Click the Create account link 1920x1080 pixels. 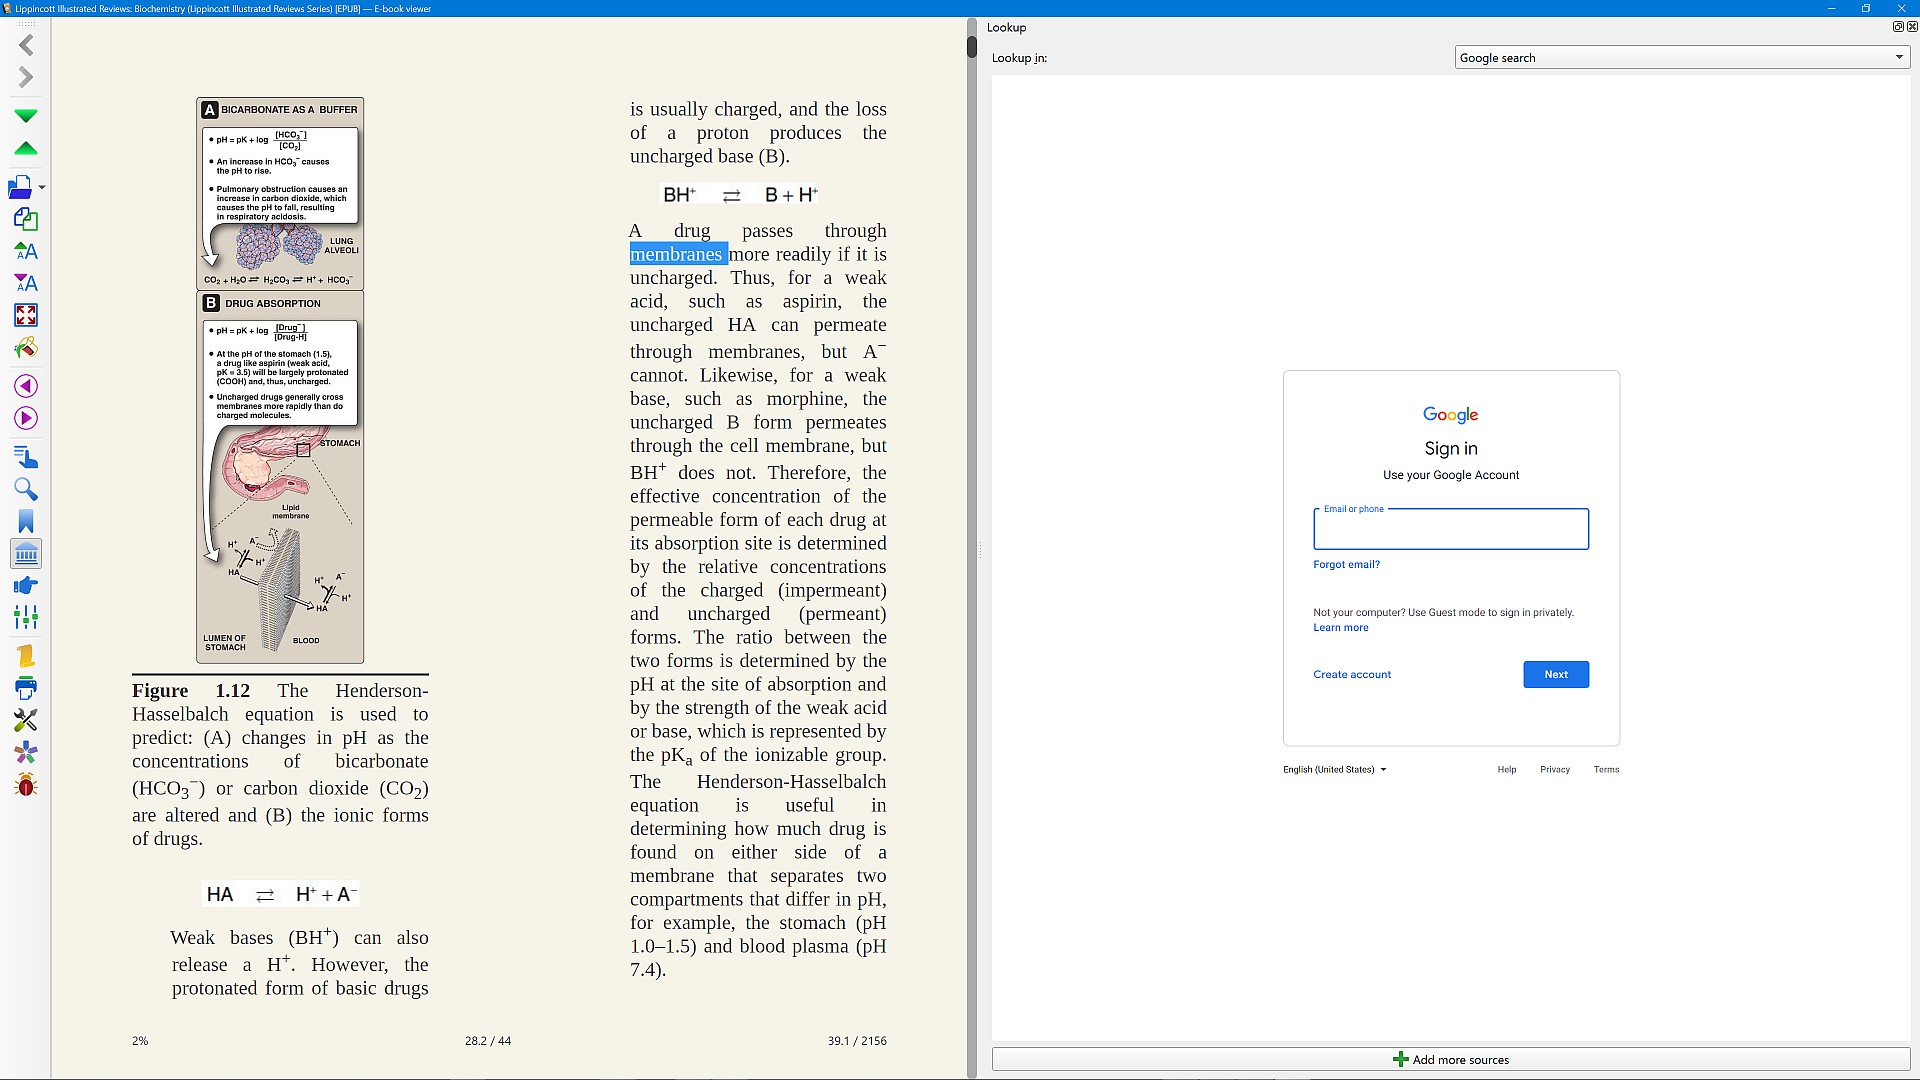coord(1351,675)
